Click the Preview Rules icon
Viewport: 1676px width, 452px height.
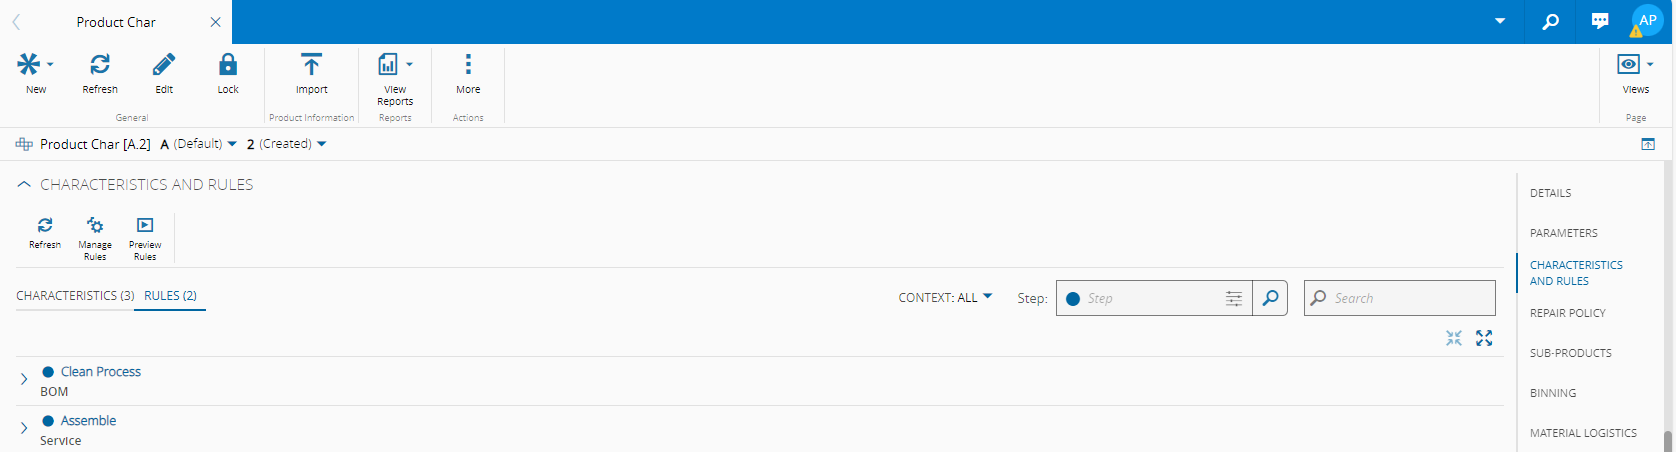pyautogui.click(x=145, y=226)
